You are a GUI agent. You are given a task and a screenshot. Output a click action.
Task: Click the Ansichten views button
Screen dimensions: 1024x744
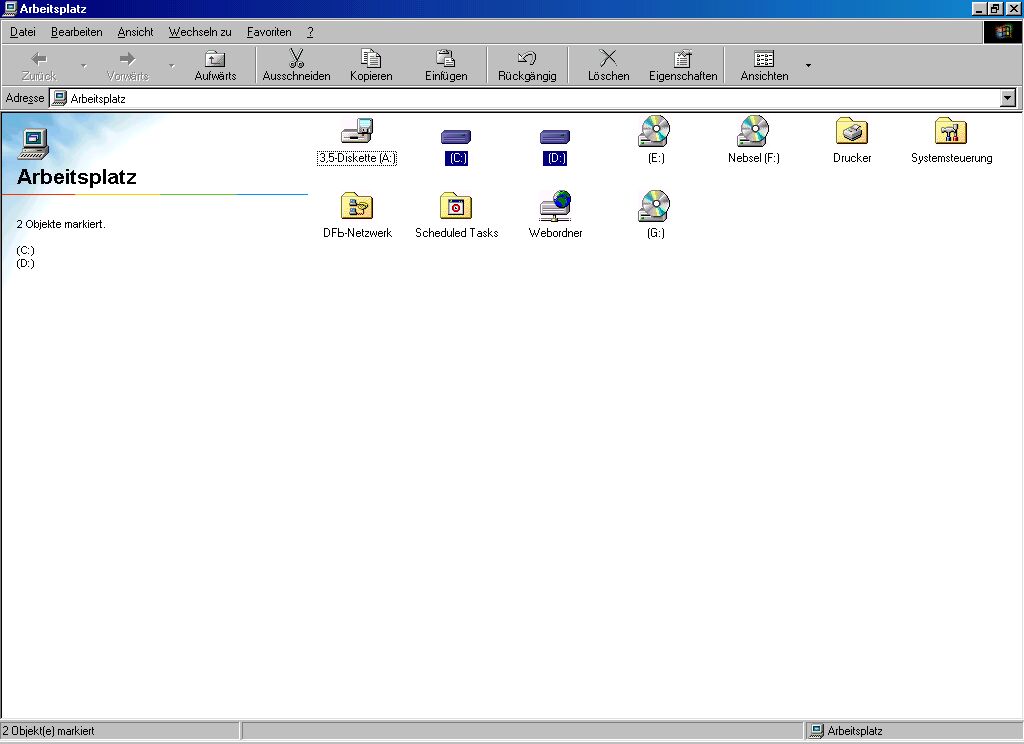[764, 65]
